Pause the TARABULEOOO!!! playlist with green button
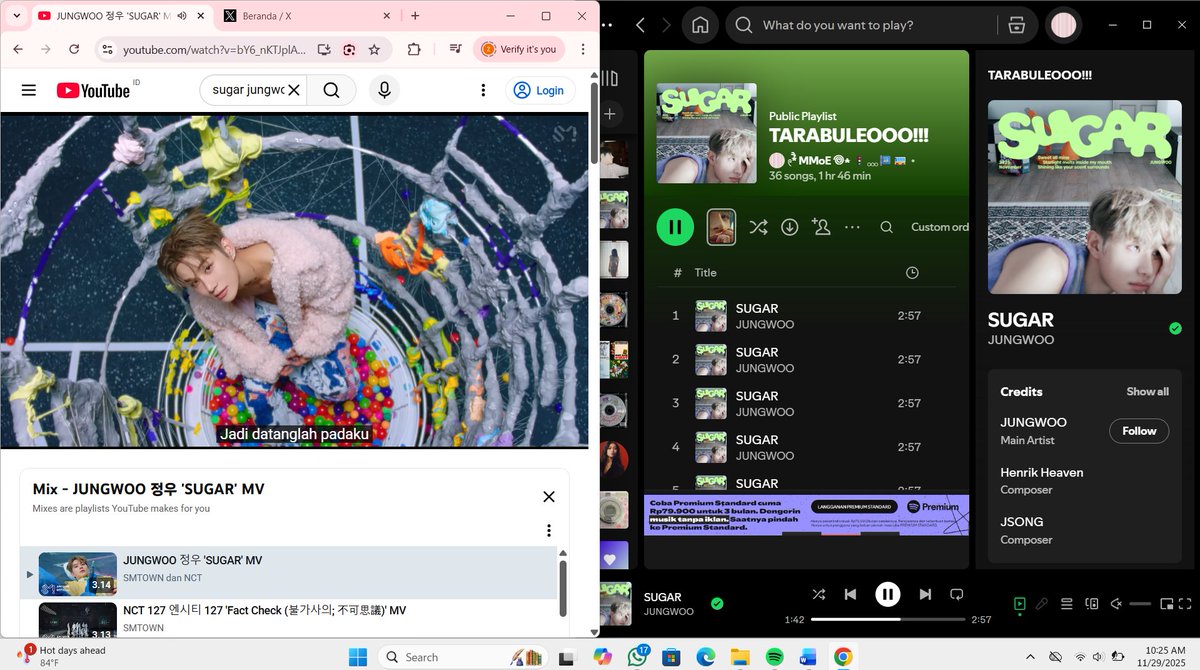 (x=675, y=227)
